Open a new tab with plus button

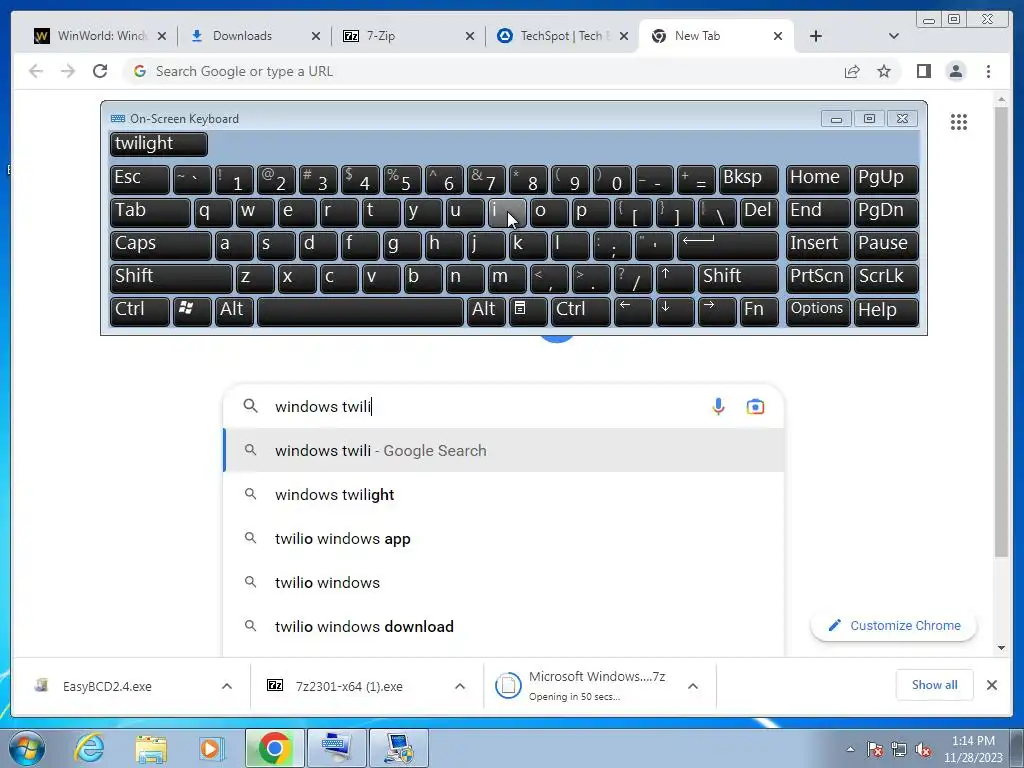click(x=816, y=36)
